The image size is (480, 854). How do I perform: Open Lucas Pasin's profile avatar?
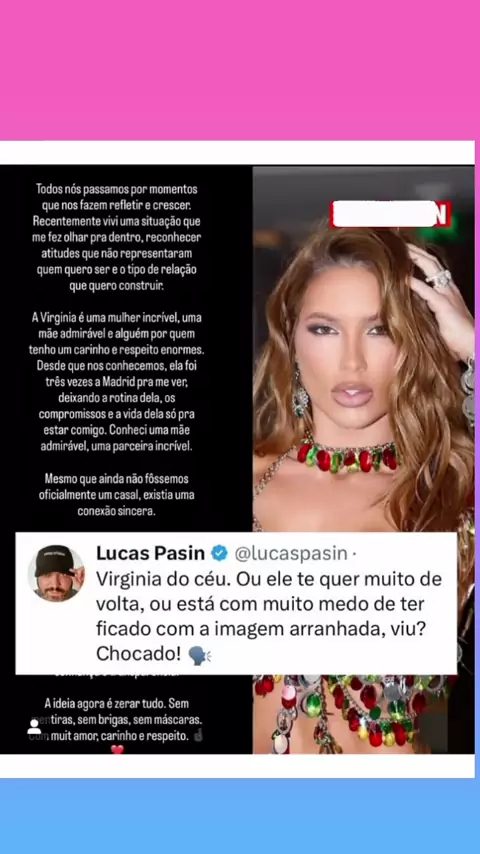(x=56, y=573)
